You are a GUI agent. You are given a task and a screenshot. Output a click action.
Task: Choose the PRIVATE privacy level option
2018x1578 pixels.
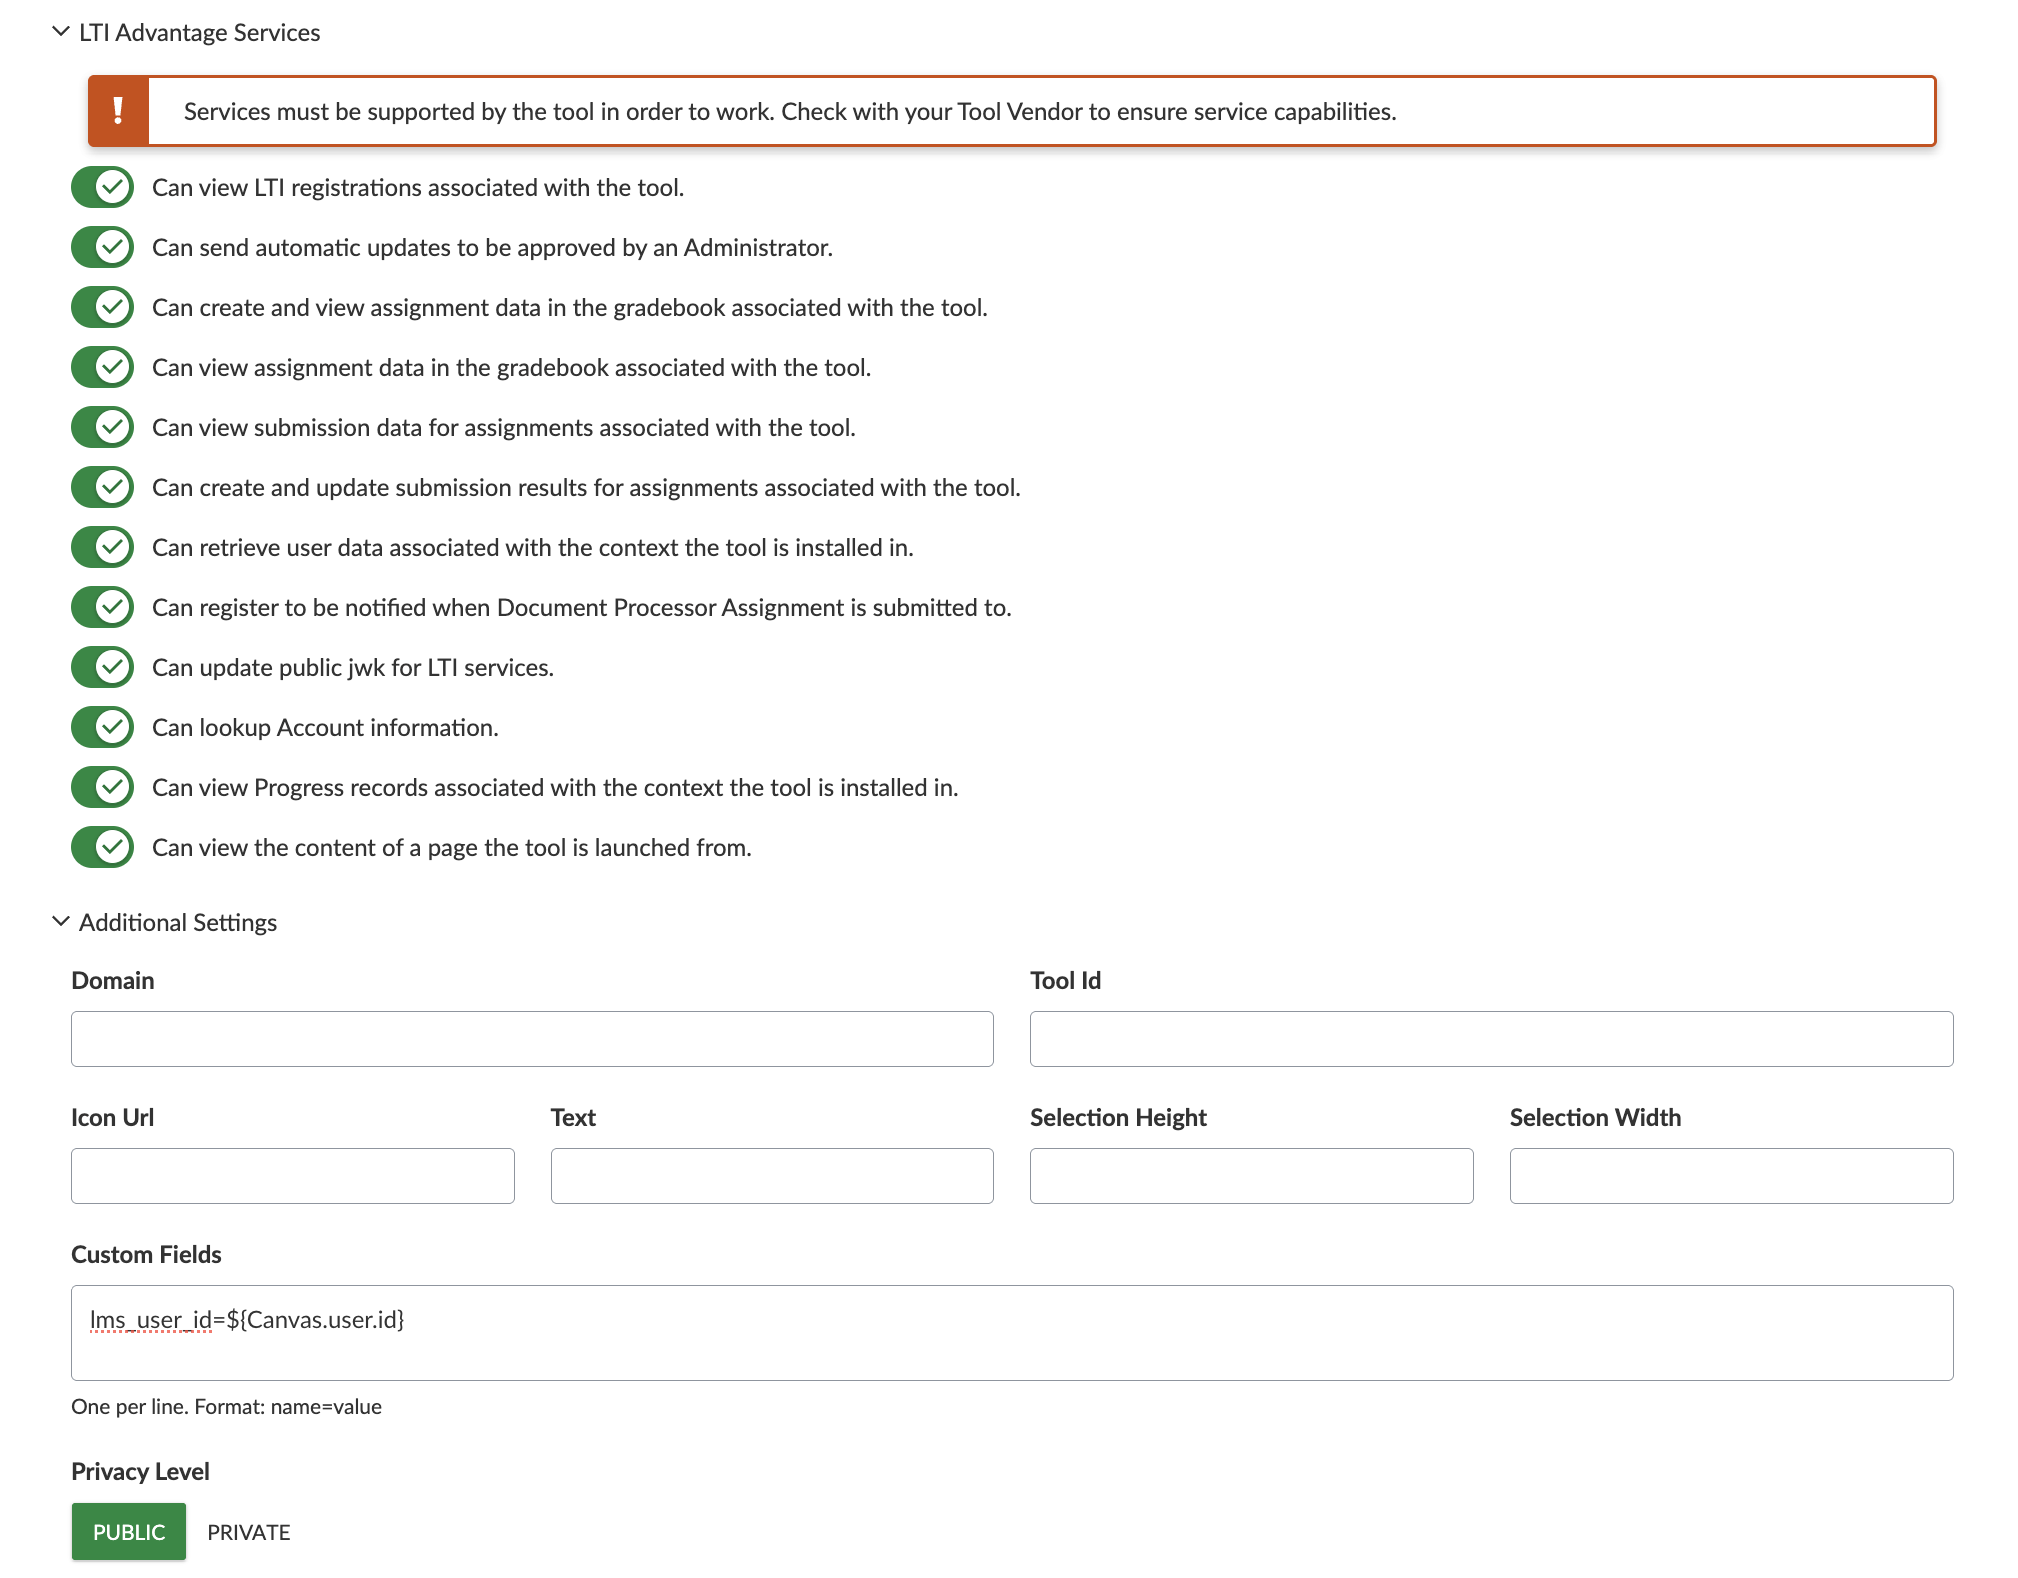(249, 1532)
